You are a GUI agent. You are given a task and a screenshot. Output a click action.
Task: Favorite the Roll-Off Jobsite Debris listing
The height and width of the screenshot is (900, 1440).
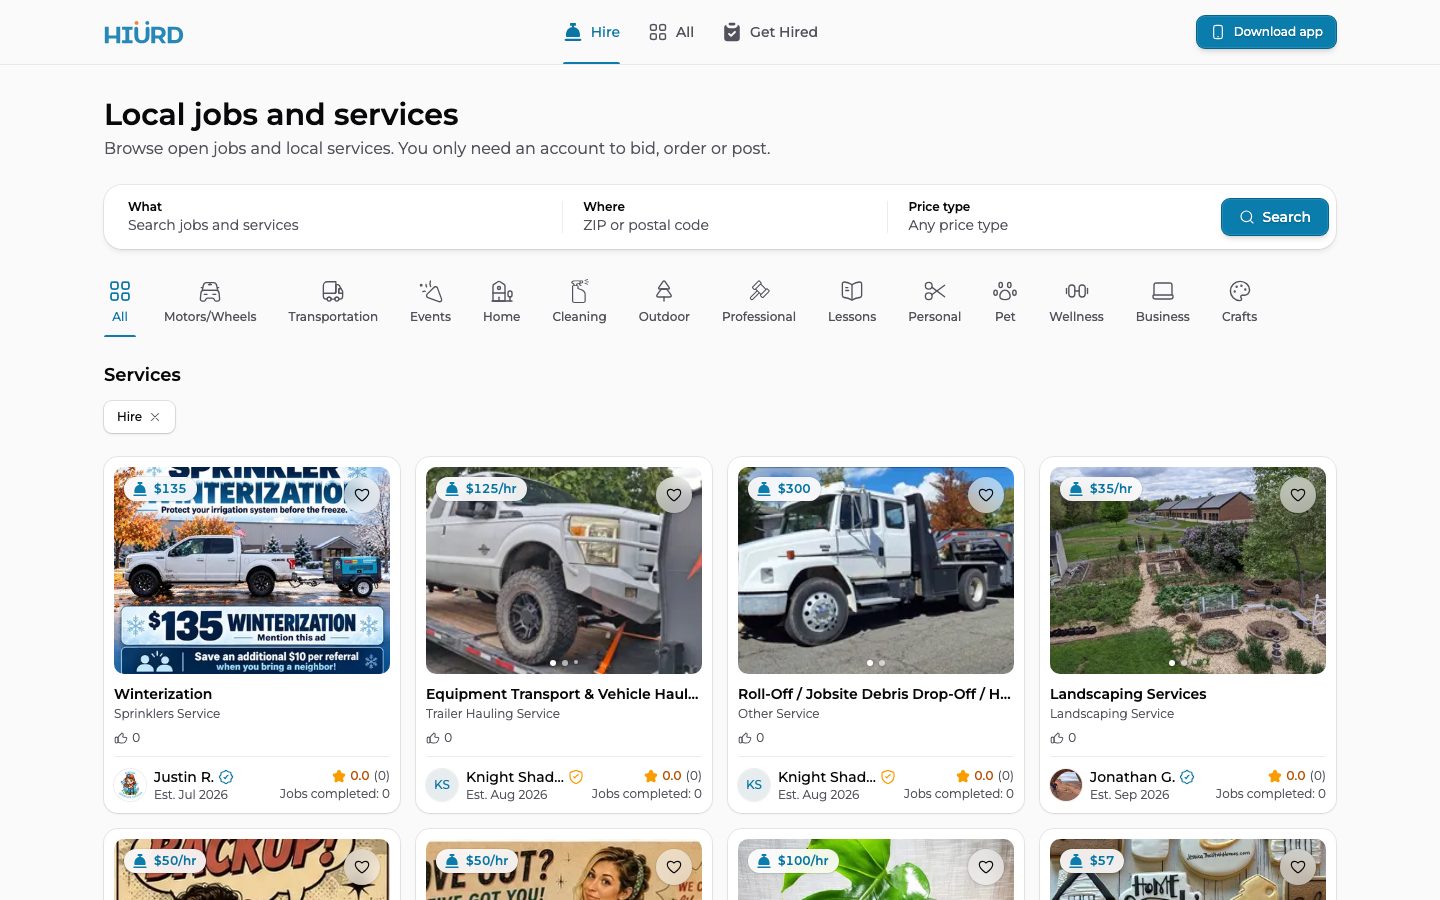tap(986, 495)
